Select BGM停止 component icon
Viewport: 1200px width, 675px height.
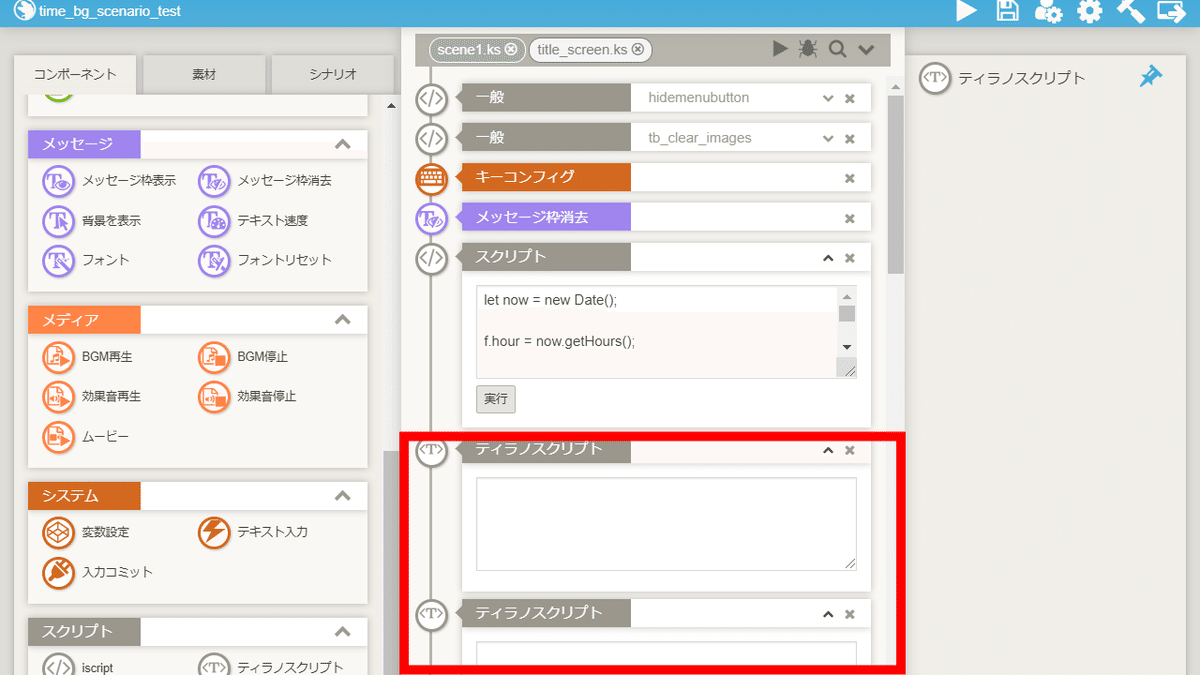pyautogui.click(x=215, y=357)
